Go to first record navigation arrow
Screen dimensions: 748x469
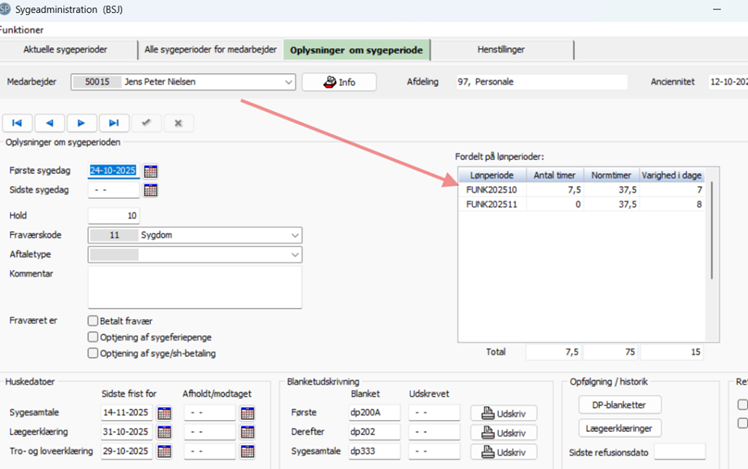point(17,123)
